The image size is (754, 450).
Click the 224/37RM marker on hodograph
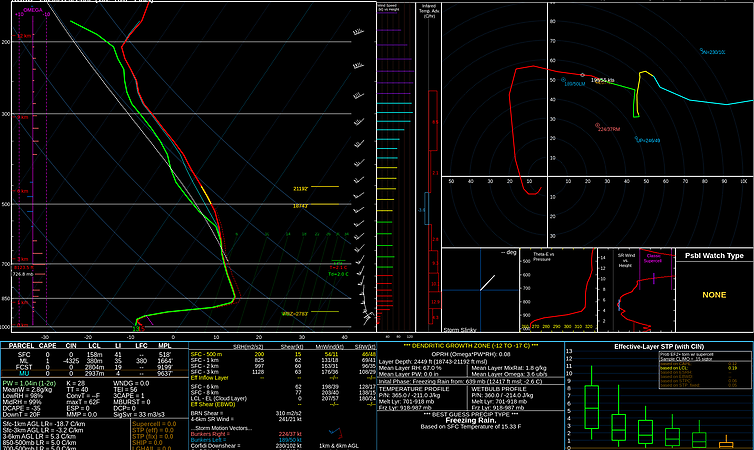point(607,128)
